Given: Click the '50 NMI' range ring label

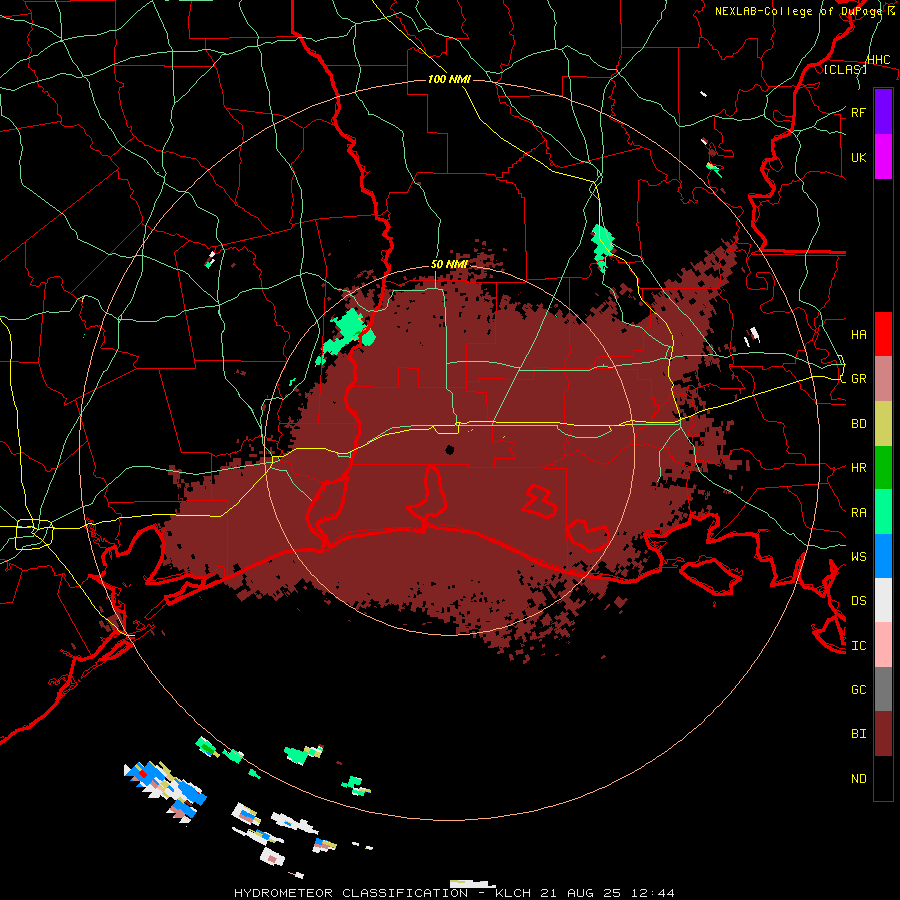Looking at the screenshot, I should (449, 265).
